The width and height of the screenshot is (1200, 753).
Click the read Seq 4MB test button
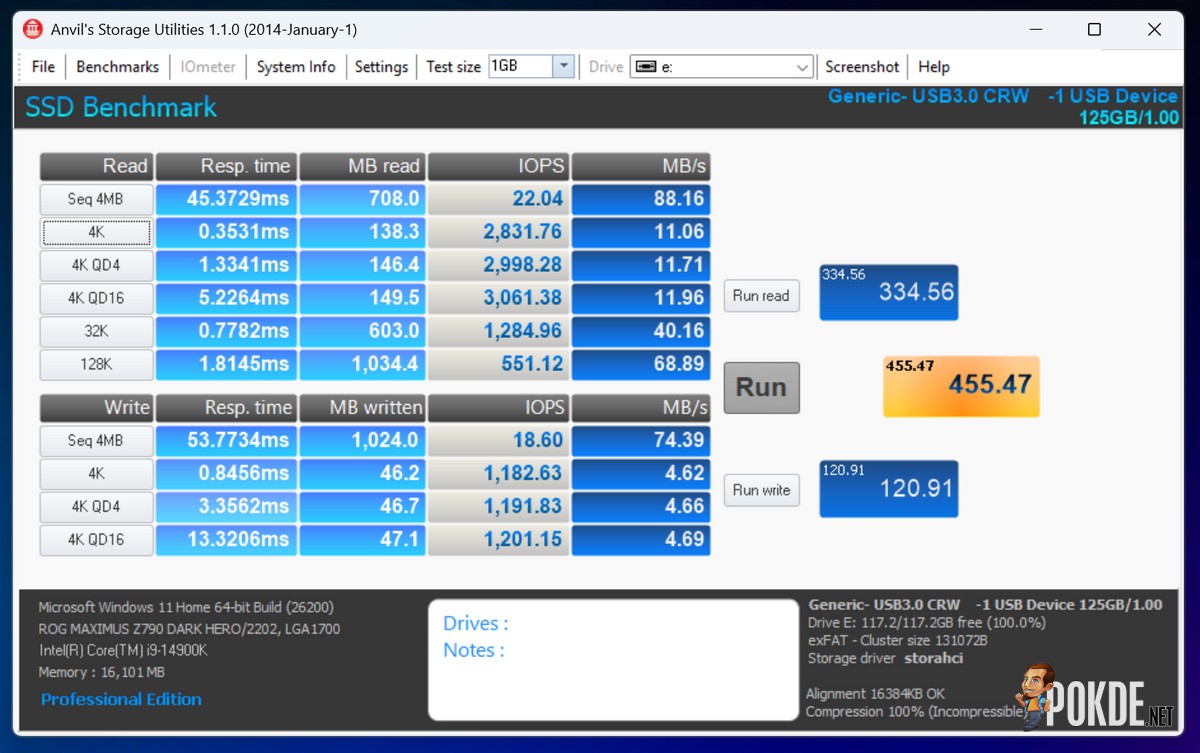(96, 199)
